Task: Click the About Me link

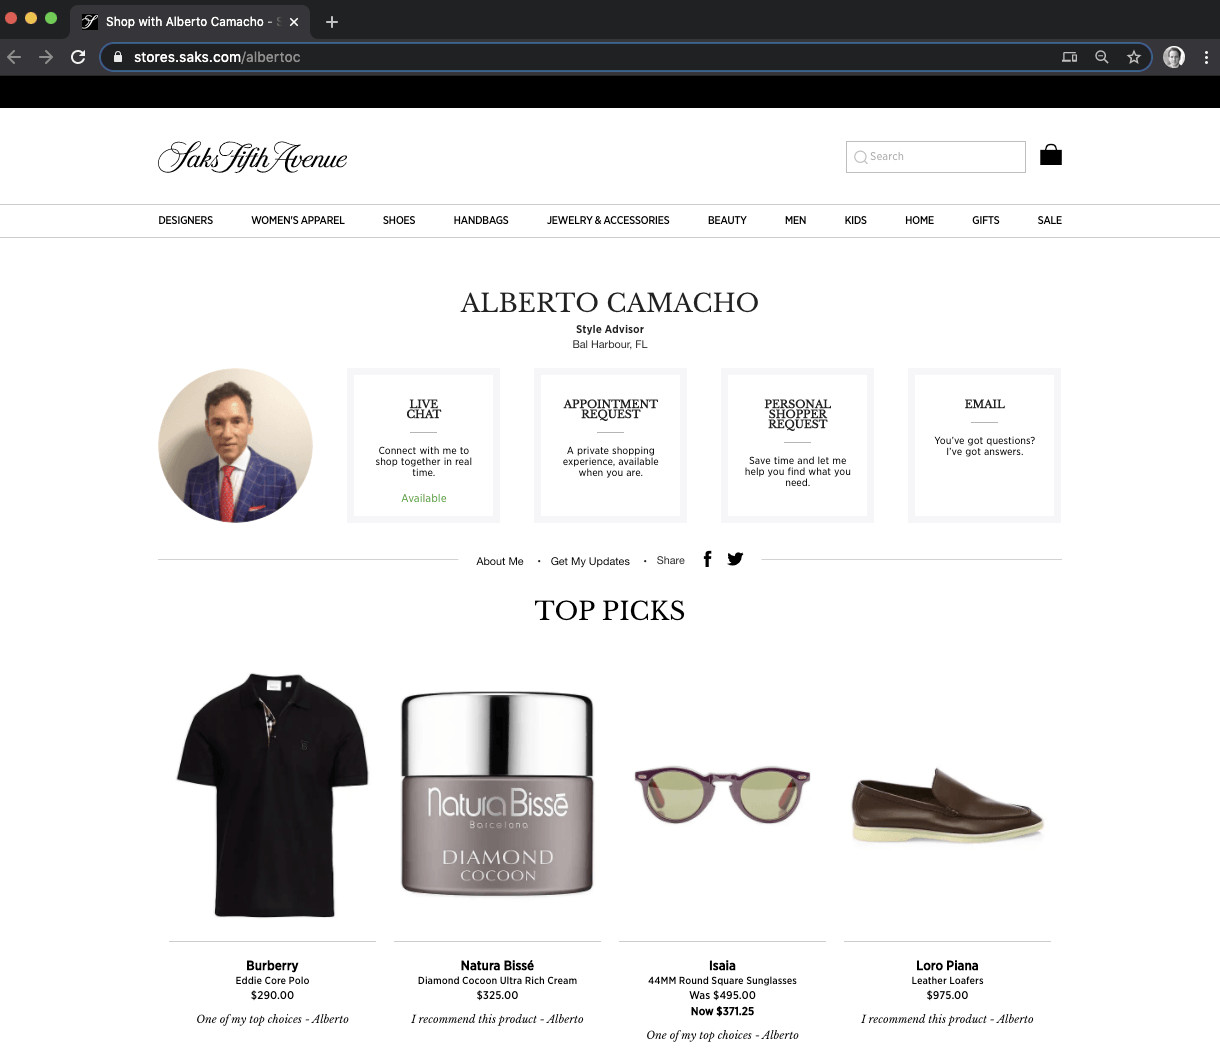Action: (x=499, y=561)
